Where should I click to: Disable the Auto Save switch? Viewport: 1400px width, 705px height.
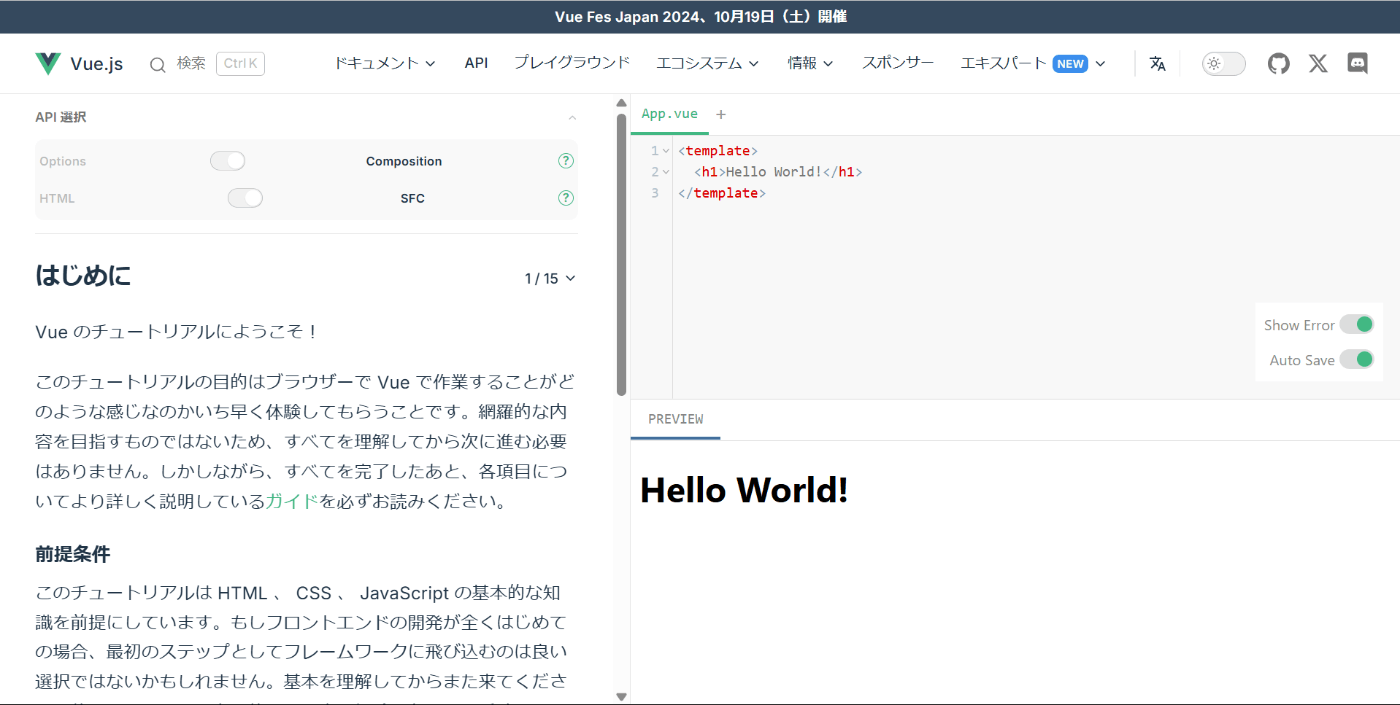pos(1357,359)
